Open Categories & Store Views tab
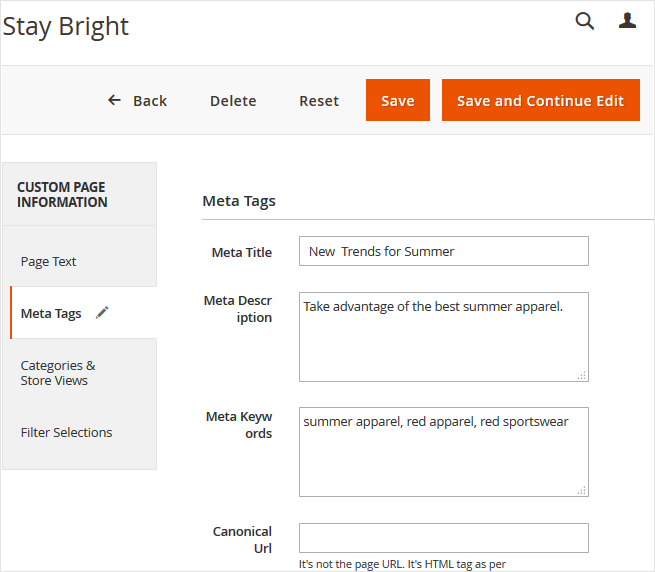The image size is (655, 572). click(58, 373)
